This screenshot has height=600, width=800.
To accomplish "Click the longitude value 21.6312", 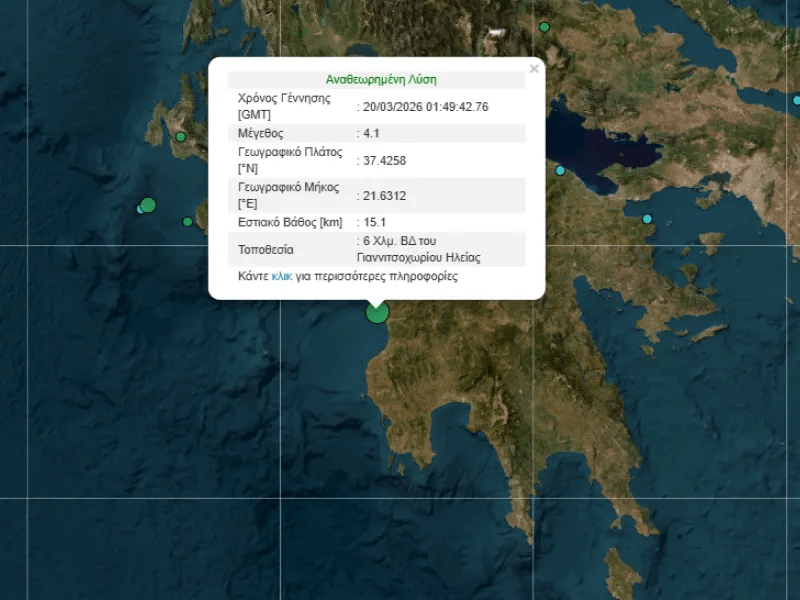I will [x=385, y=195].
